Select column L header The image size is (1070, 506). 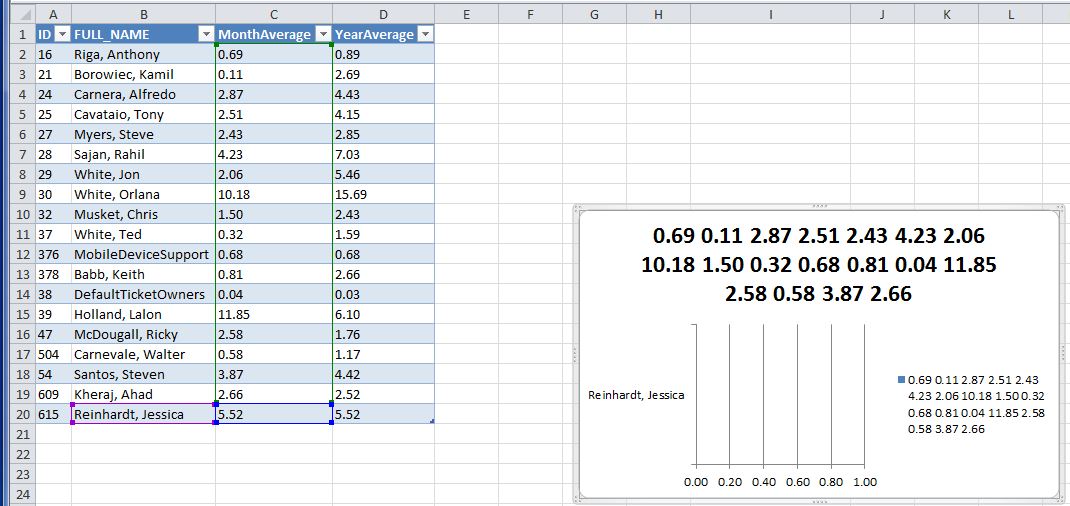[1011, 14]
